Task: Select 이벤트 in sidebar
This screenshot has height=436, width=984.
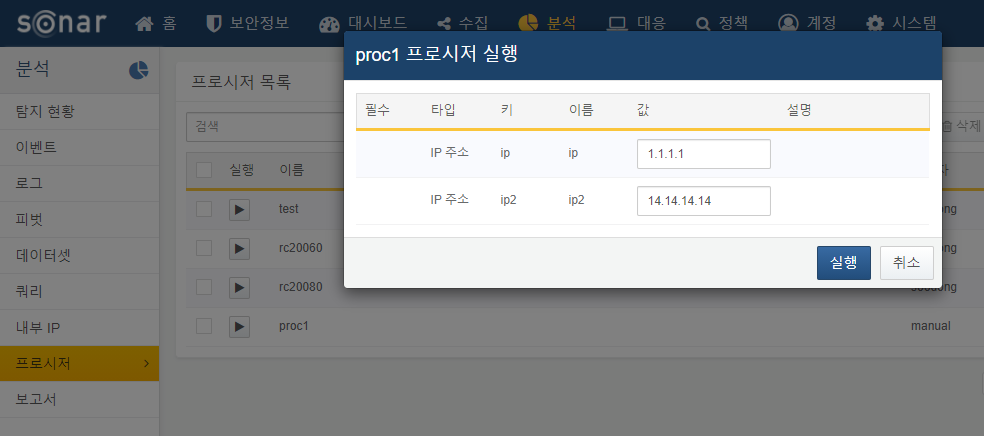Action: (79, 147)
